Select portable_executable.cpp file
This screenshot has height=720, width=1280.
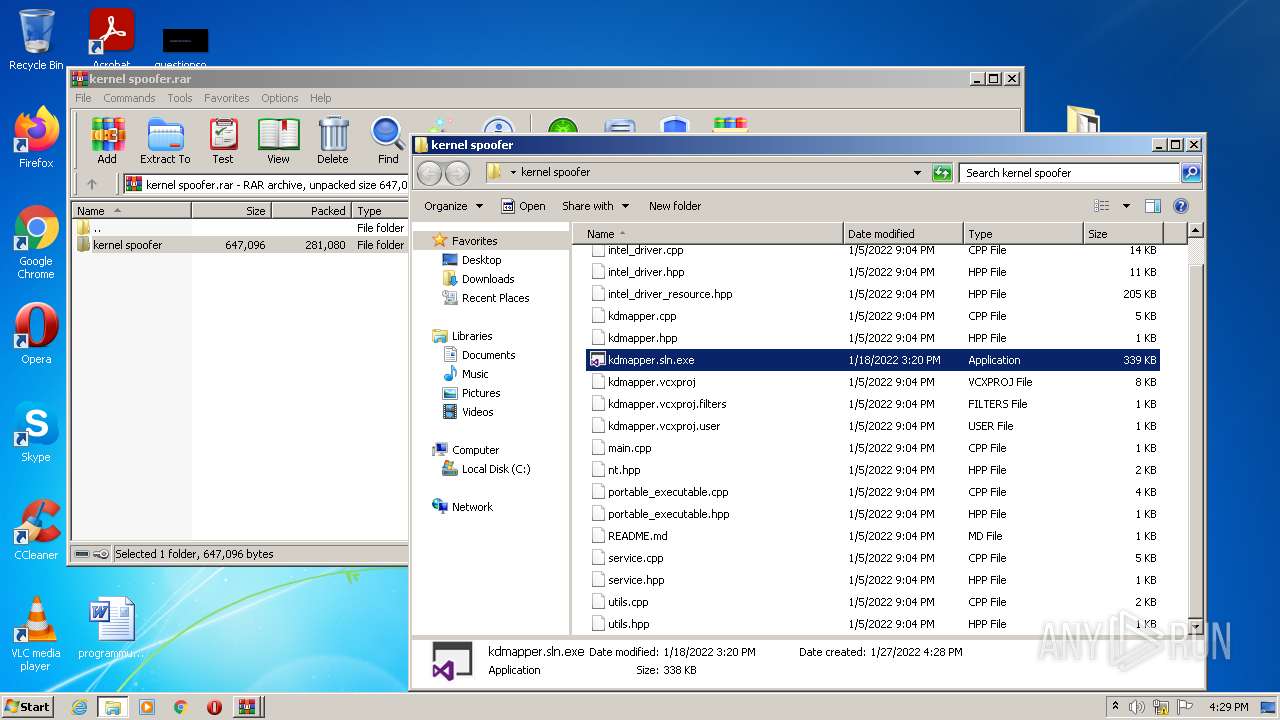[x=873, y=492]
